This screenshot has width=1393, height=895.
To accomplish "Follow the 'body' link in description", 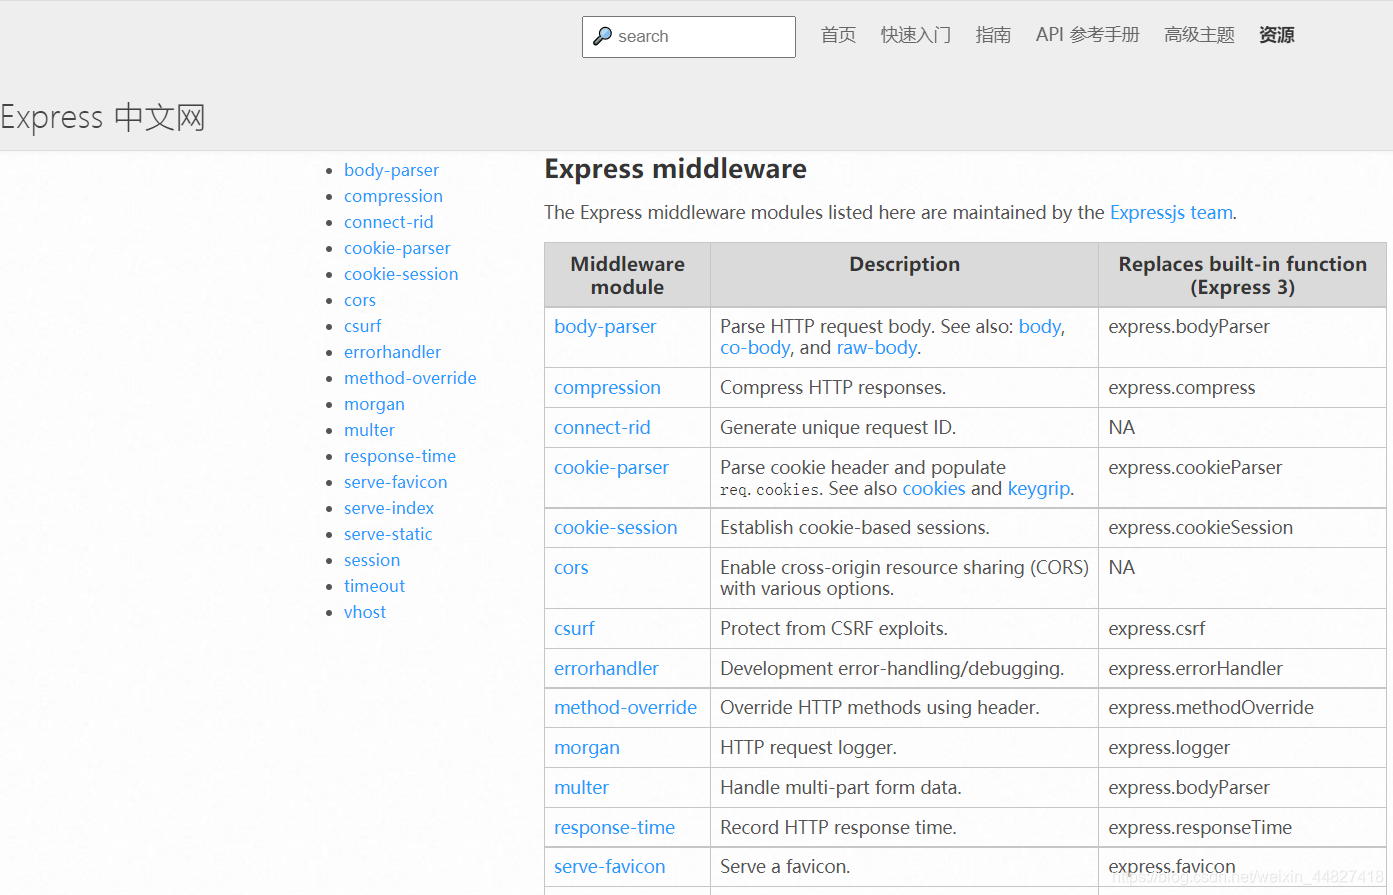I will [x=1040, y=326].
